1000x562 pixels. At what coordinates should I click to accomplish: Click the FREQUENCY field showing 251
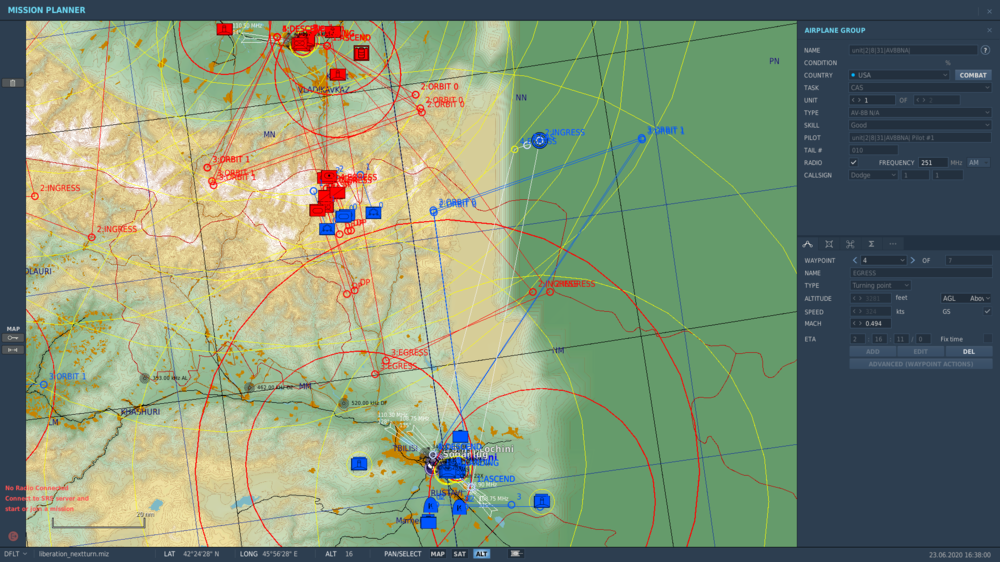[933, 163]
